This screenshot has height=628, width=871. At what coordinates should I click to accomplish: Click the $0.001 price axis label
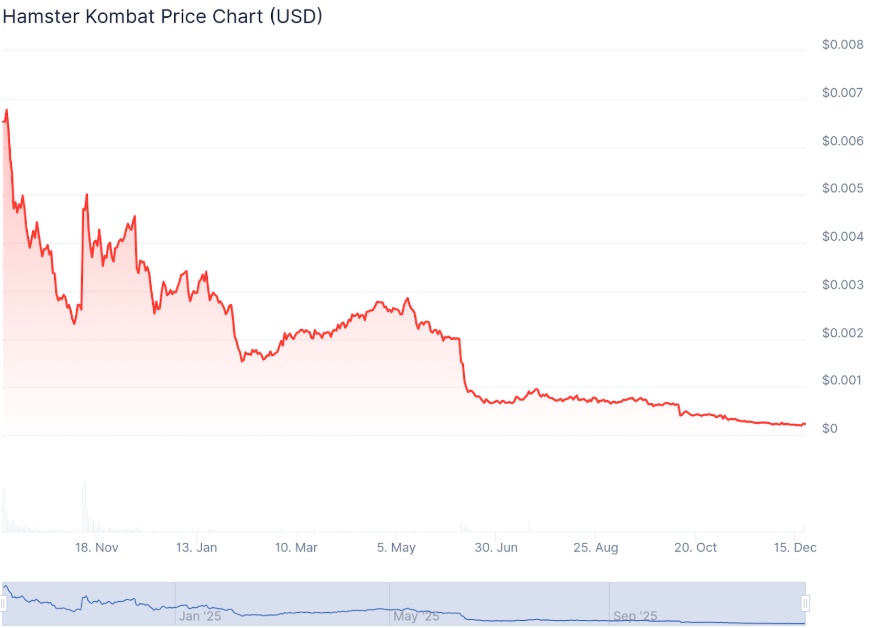(x=843, y=380)
